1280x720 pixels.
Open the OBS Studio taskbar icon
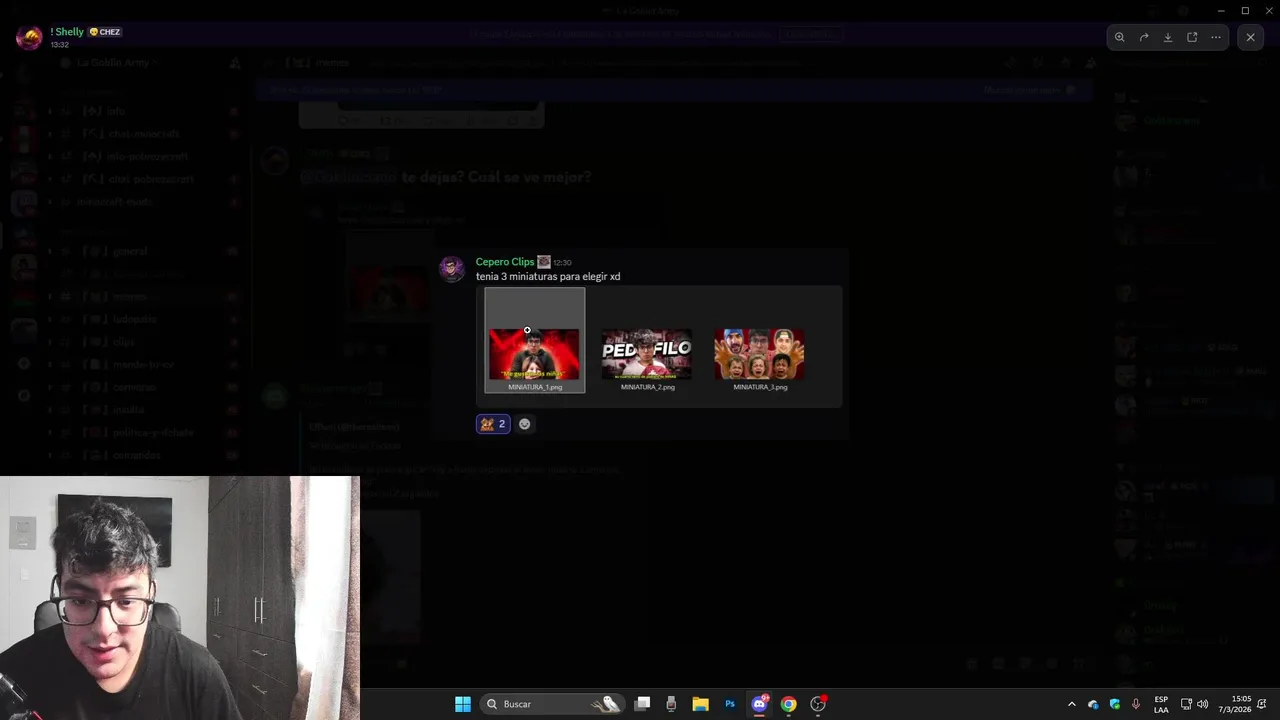pyautogui.click(x=818, y=704)
